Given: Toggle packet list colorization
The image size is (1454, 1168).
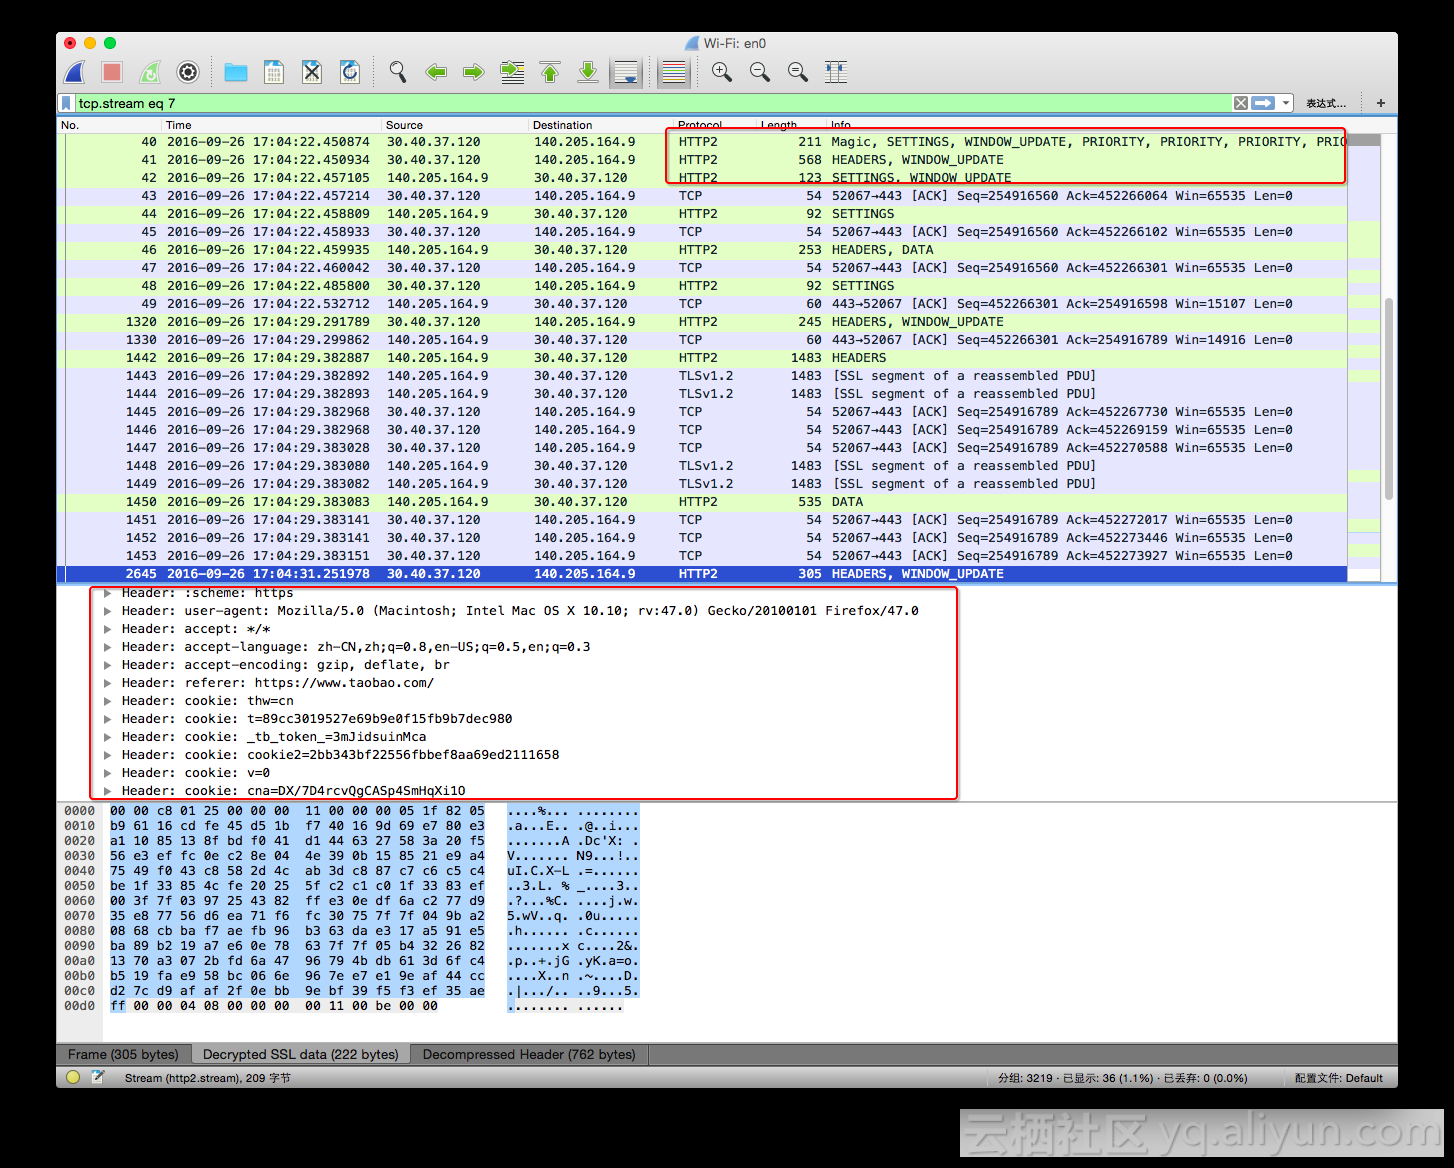Looking at the screenshot, I should [x=674, y=72].
